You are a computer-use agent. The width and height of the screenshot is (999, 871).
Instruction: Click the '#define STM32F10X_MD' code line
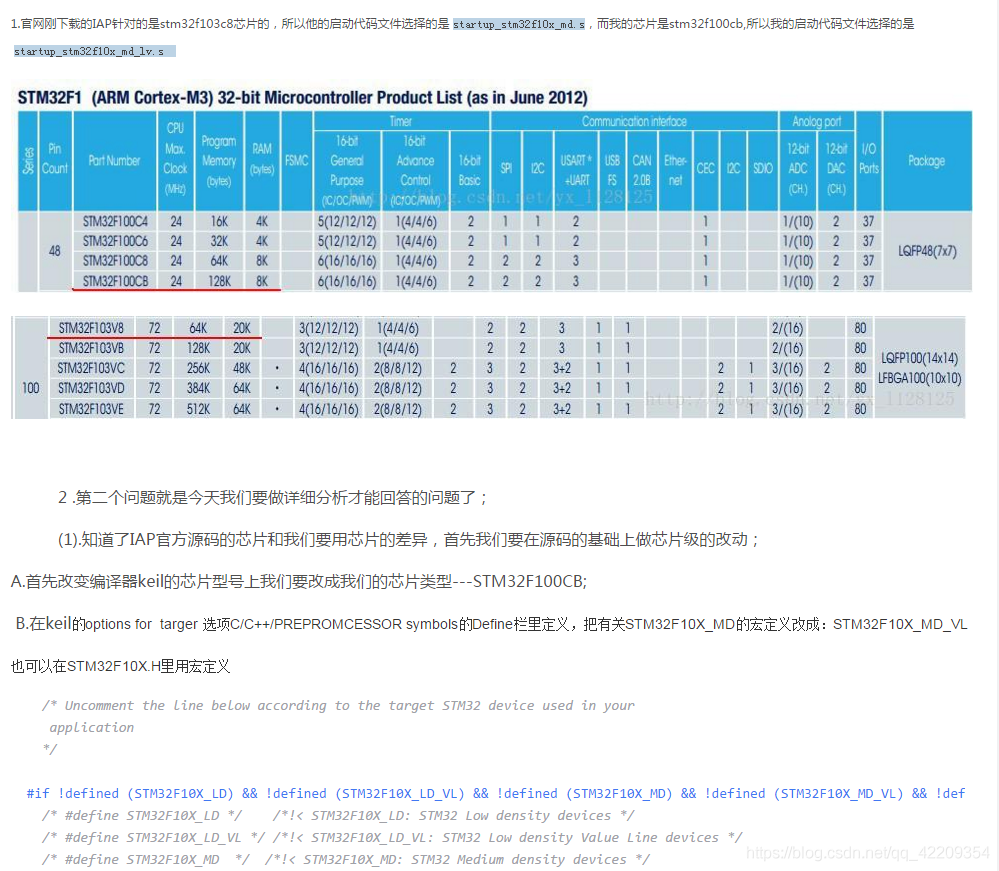coord(346,860)
